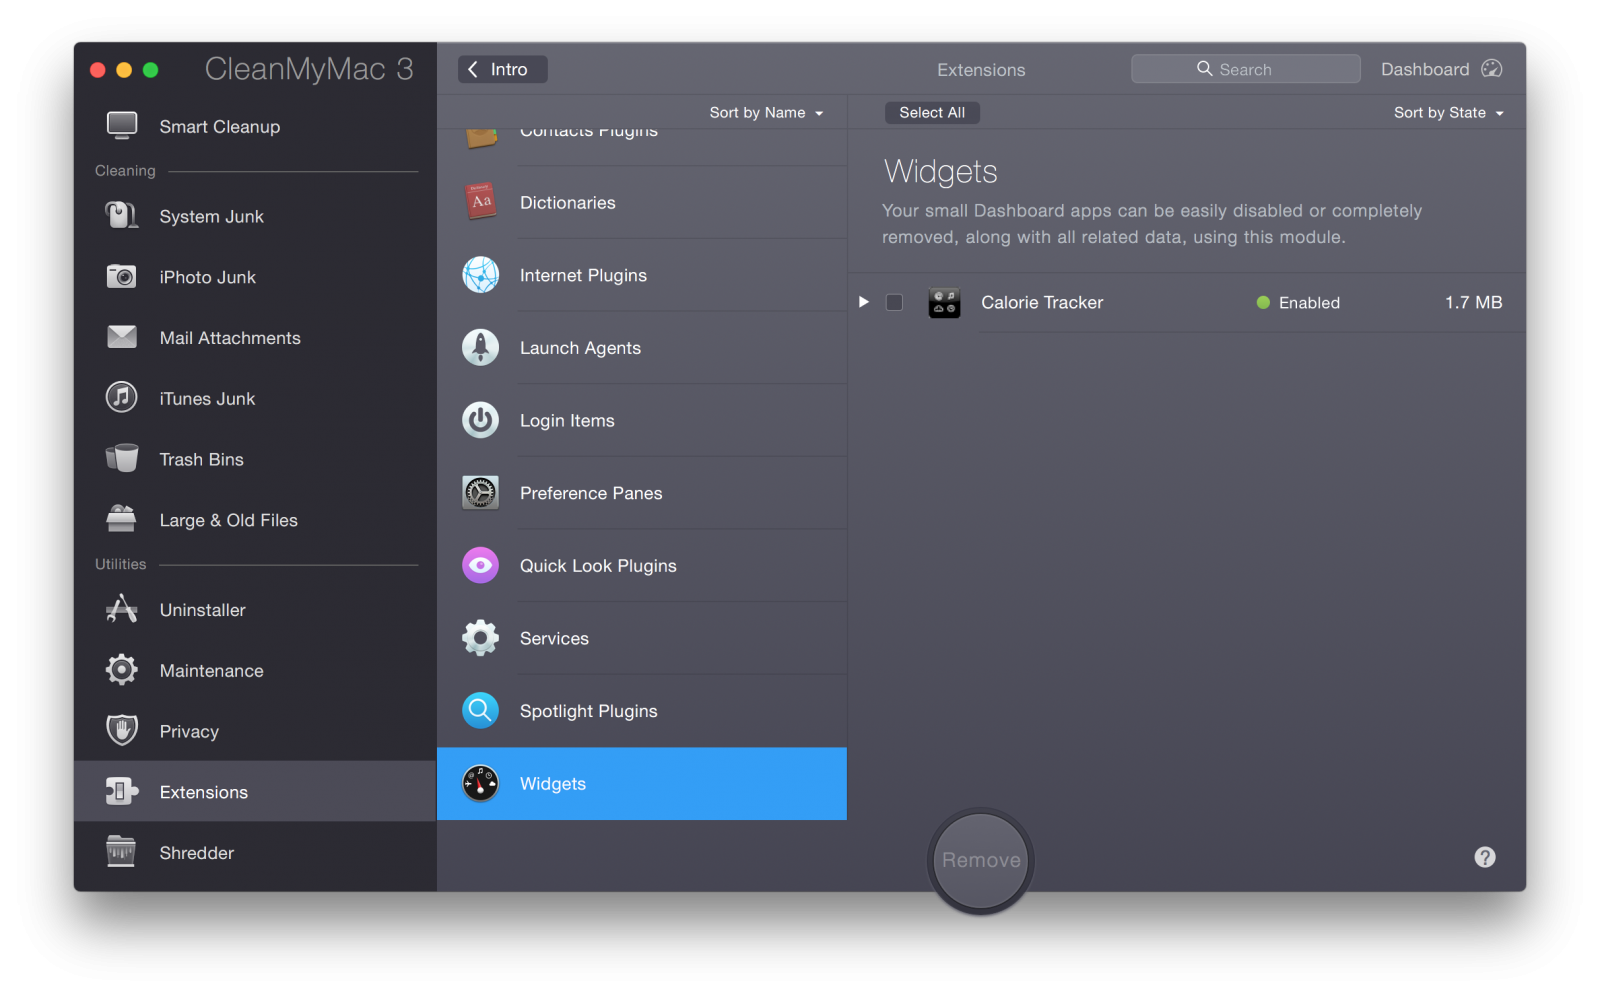Click the iTunes Junk music note icon
Image resolution: width=1600 pixels, height=997 pixels.
tap(122, 398)
